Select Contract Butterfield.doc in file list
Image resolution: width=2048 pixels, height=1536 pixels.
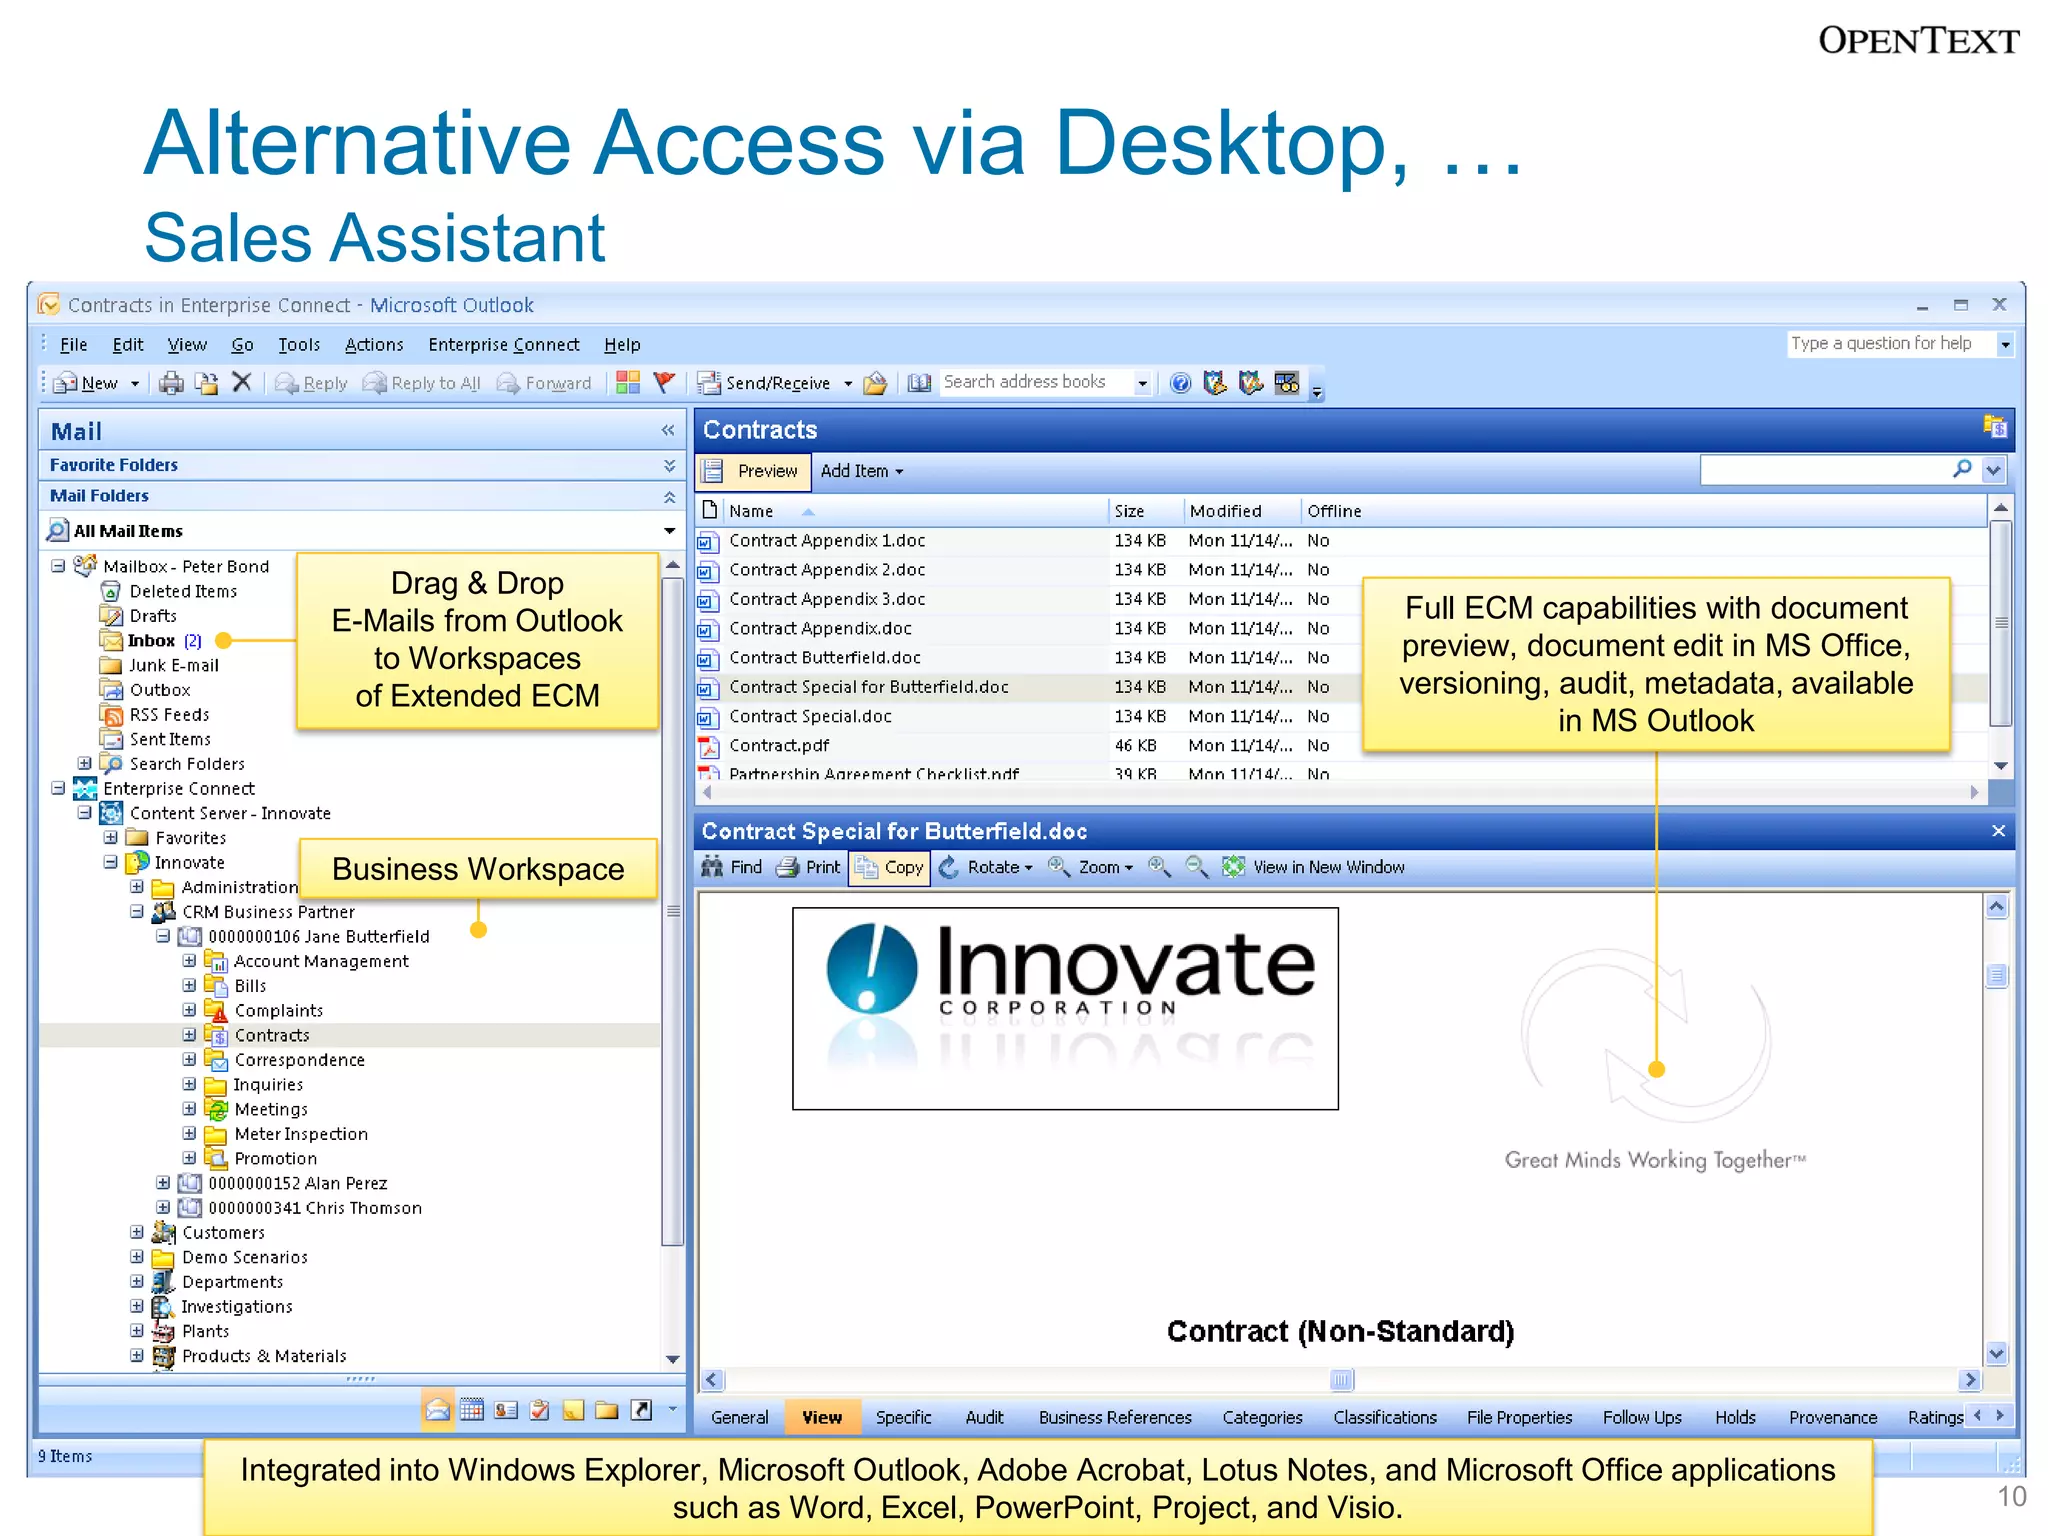pyautogui.click(x=825, y=658)
